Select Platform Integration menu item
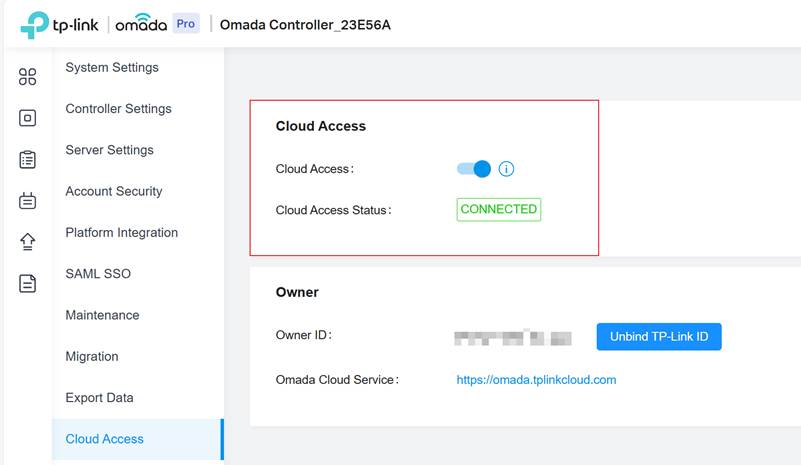Image resolution: width=801 pixels, height=465 pixels. (121, 233)
